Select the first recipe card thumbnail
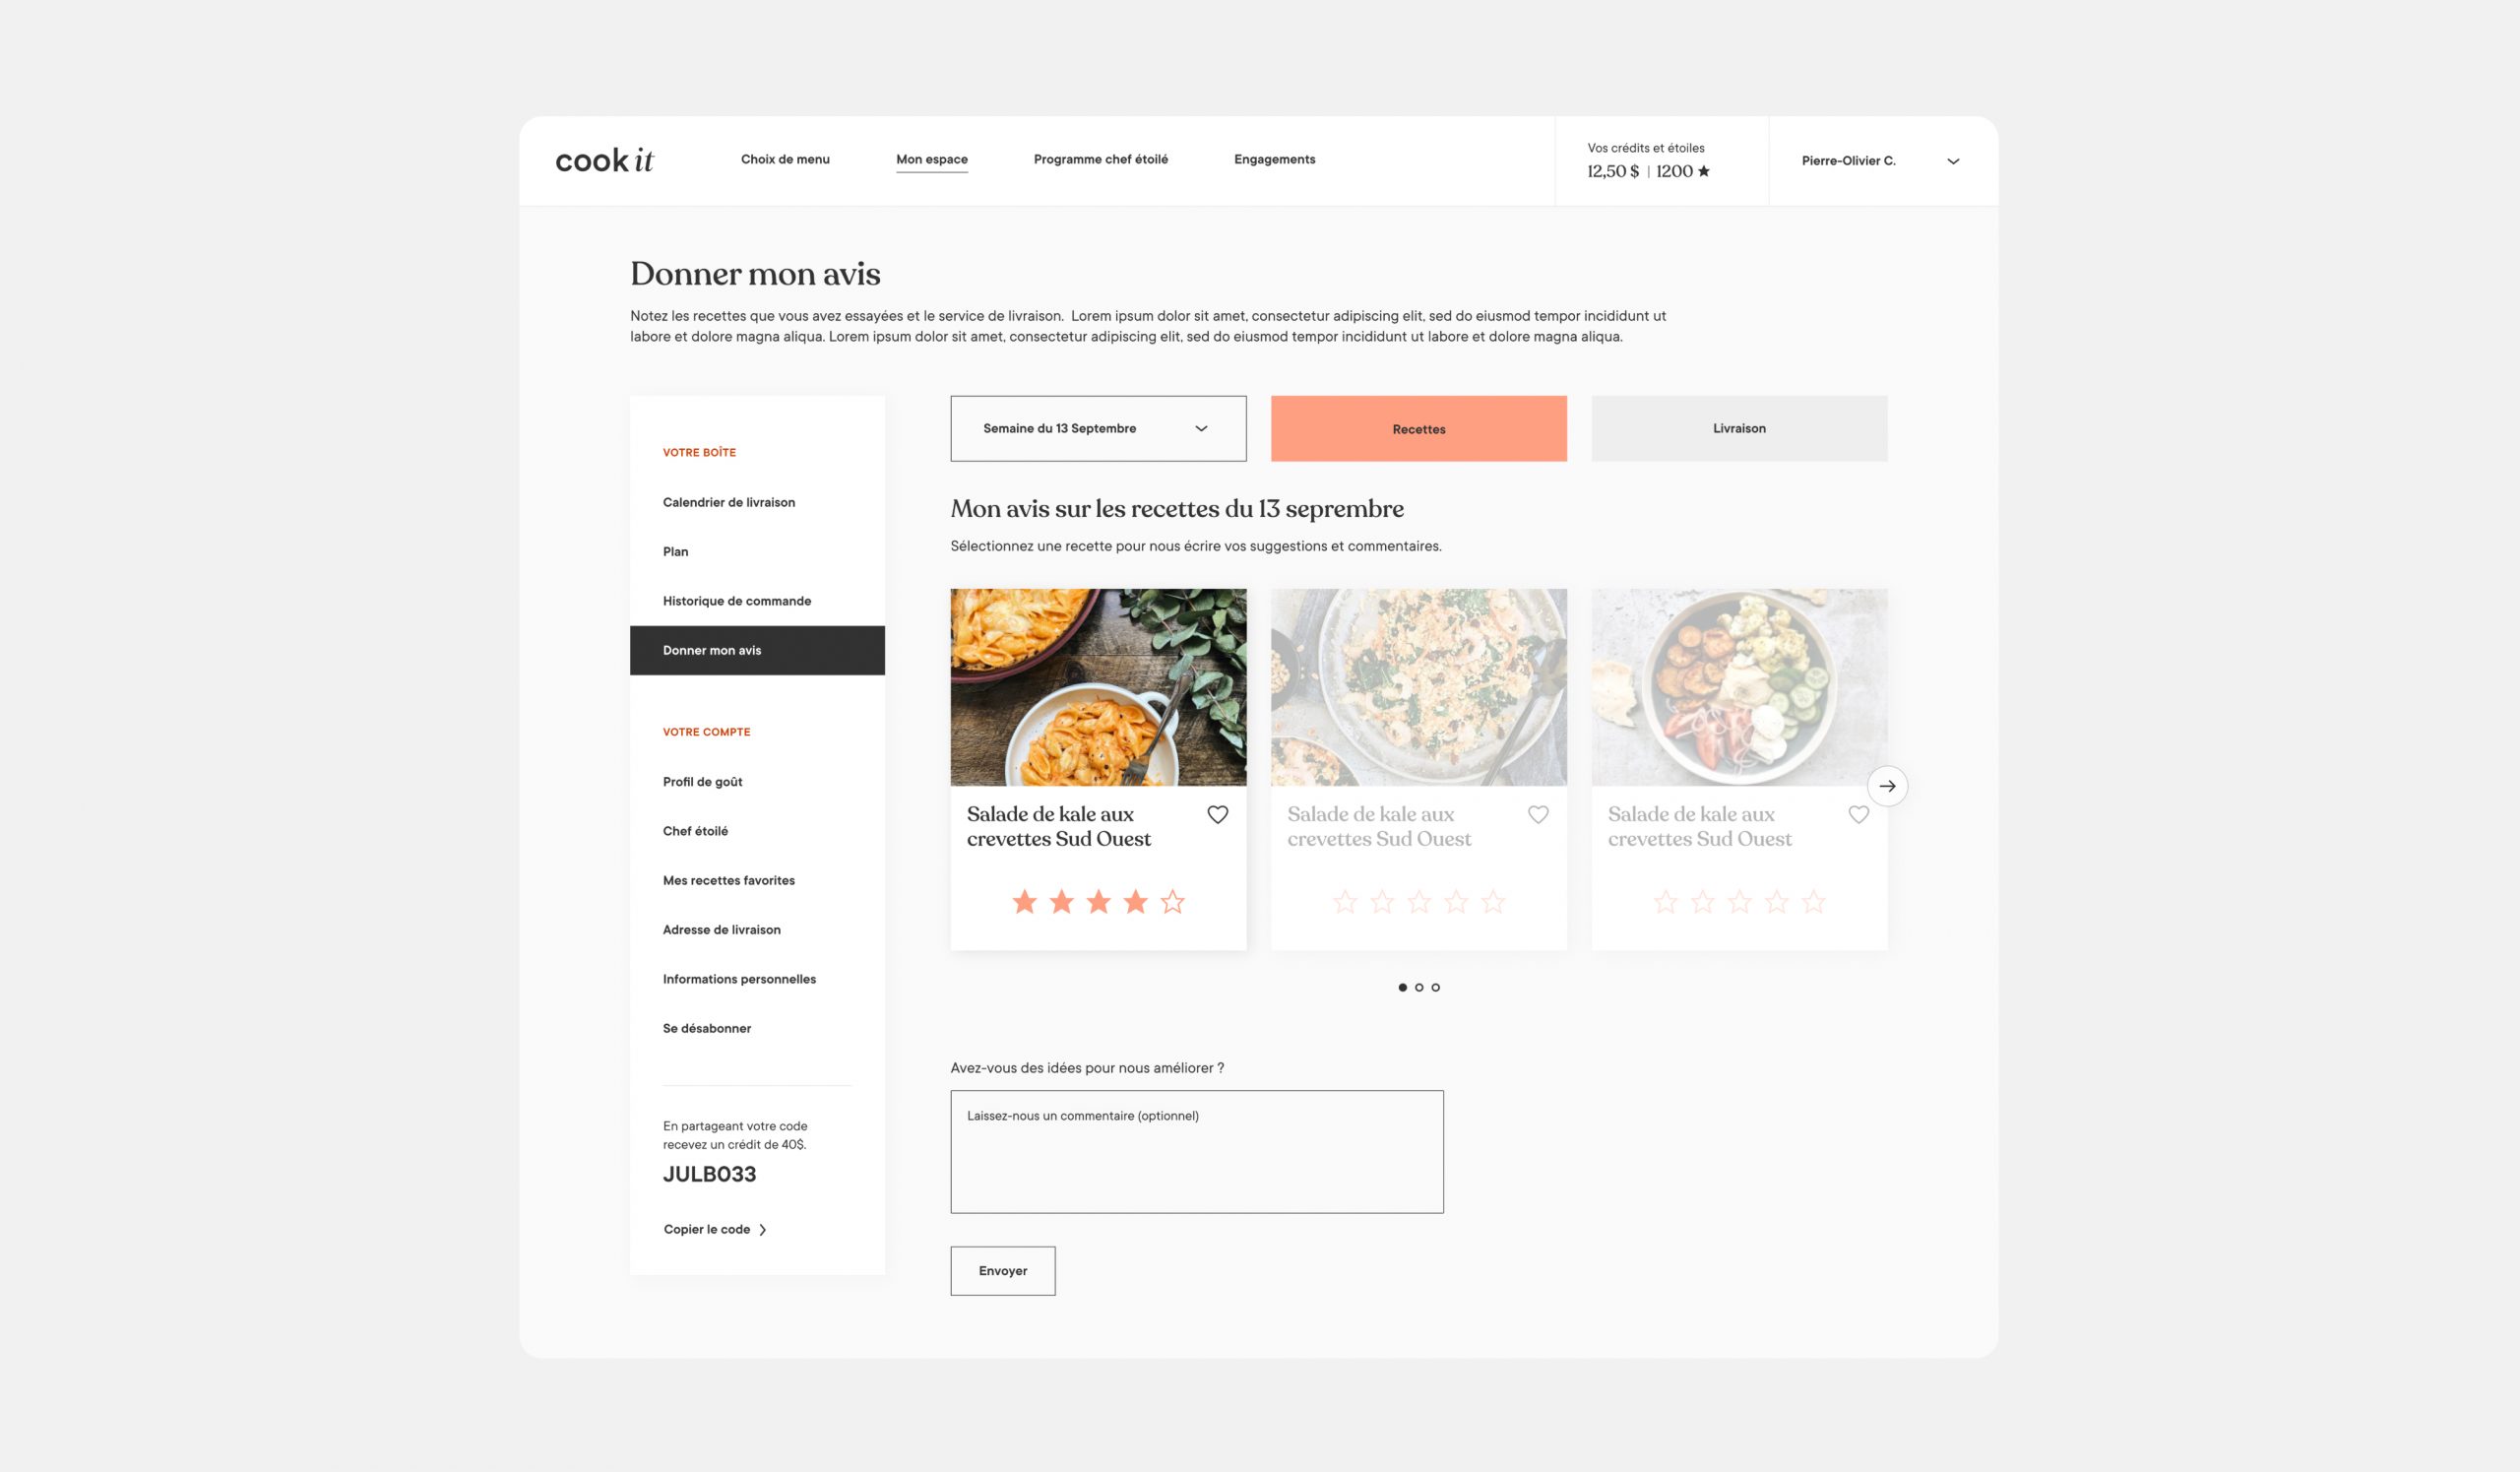Viewport: 2520px width, 1472px height. tap(1098, 685)
